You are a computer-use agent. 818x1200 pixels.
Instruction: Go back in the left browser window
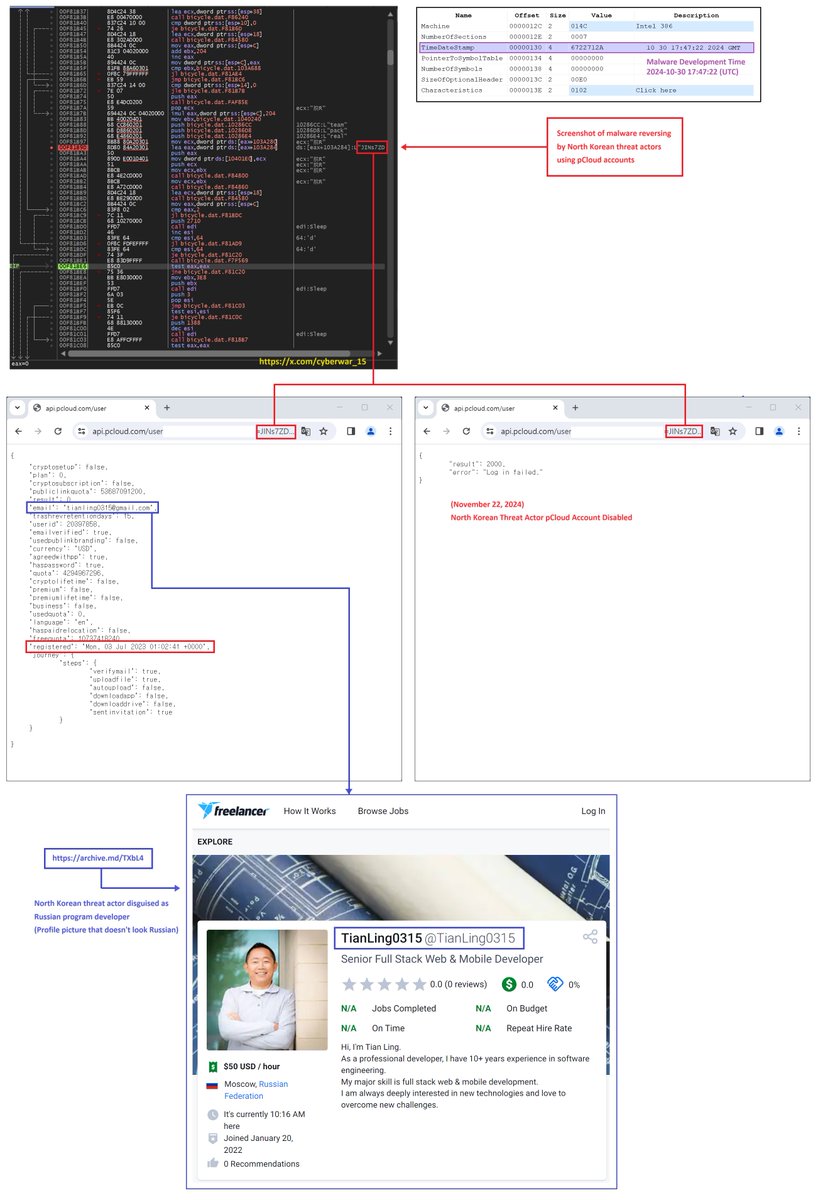click(19, 431)
